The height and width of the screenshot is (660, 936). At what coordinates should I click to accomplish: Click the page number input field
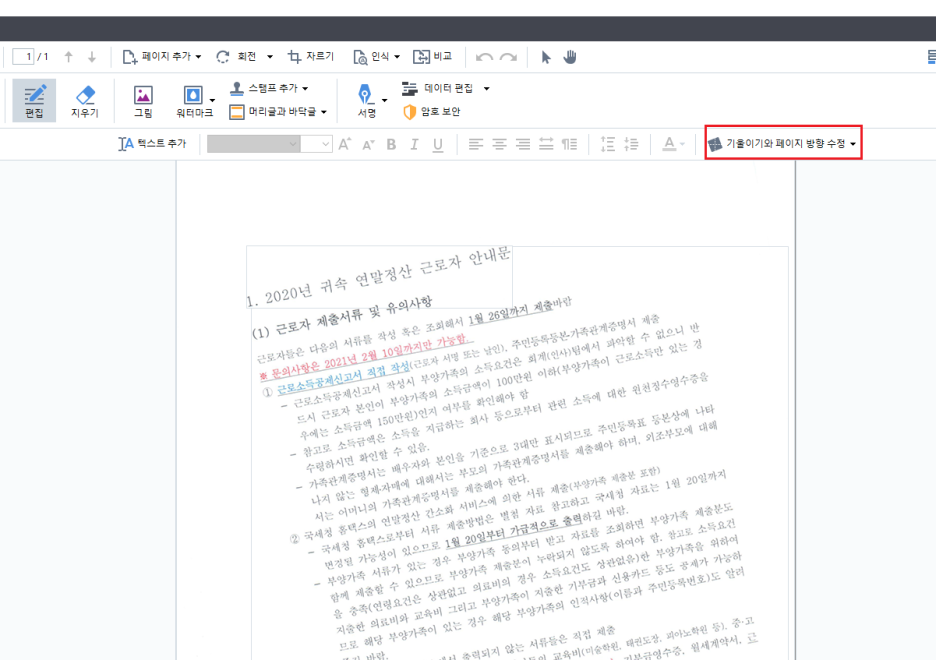(23, 57)
